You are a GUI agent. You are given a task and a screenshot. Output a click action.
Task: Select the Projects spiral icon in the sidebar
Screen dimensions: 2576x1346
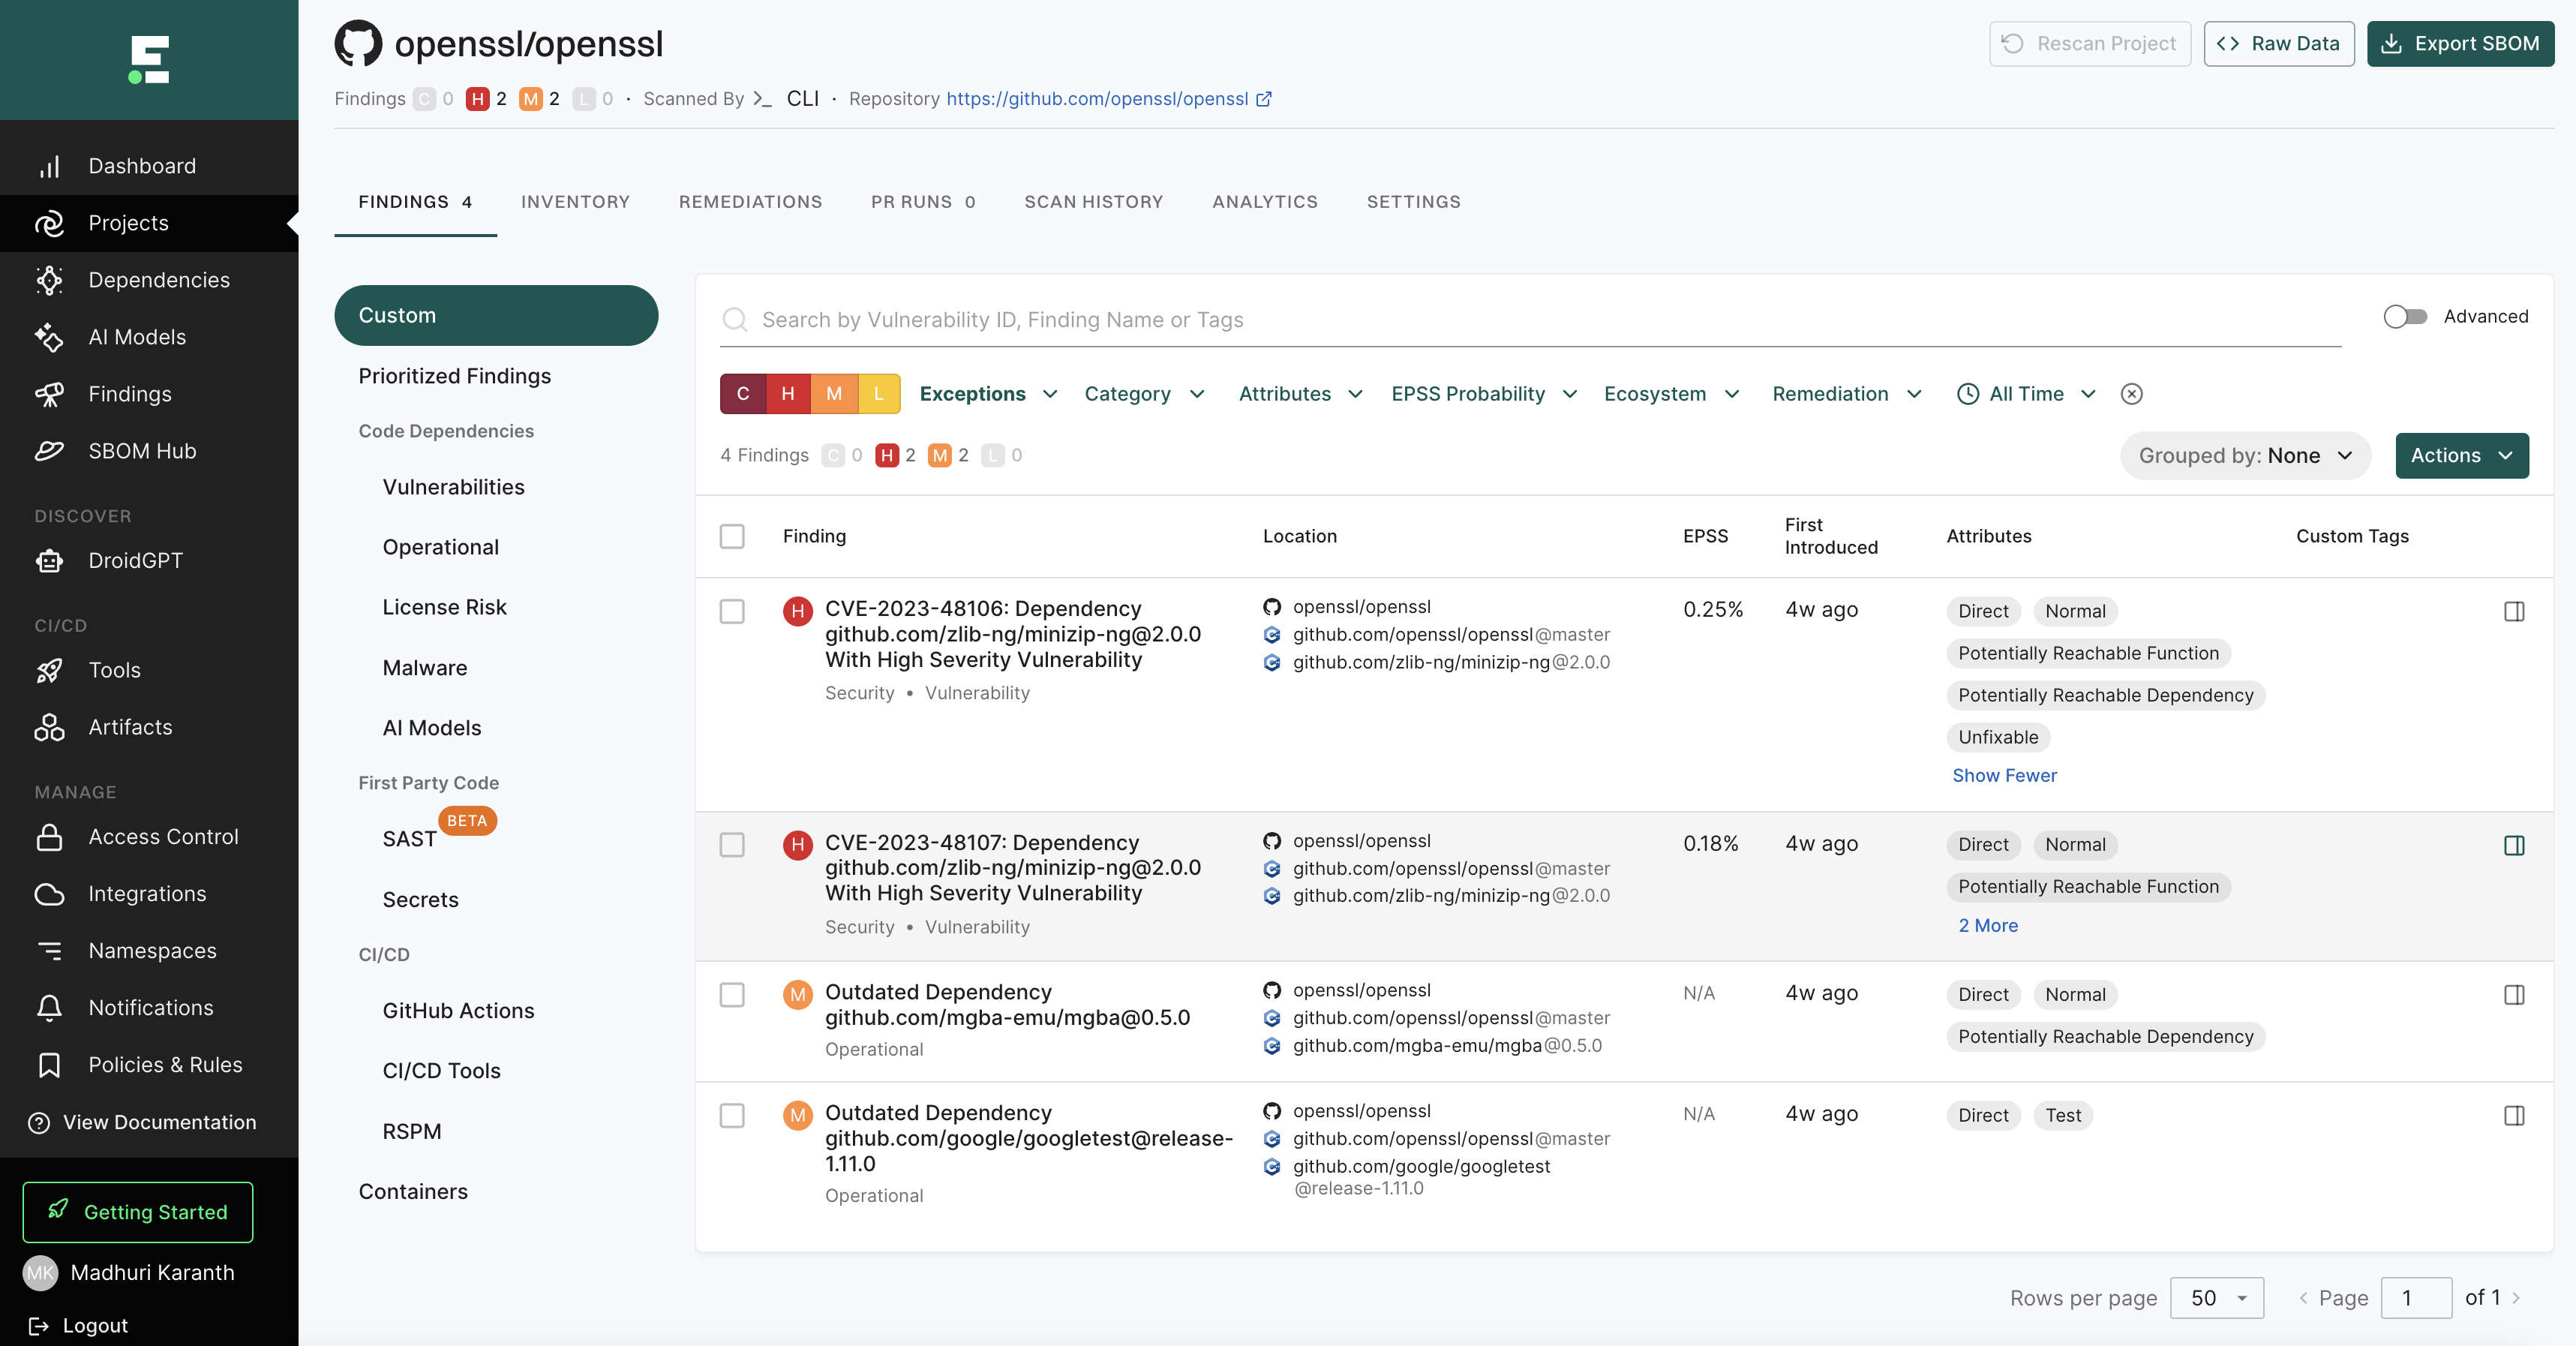click(49, 223)
